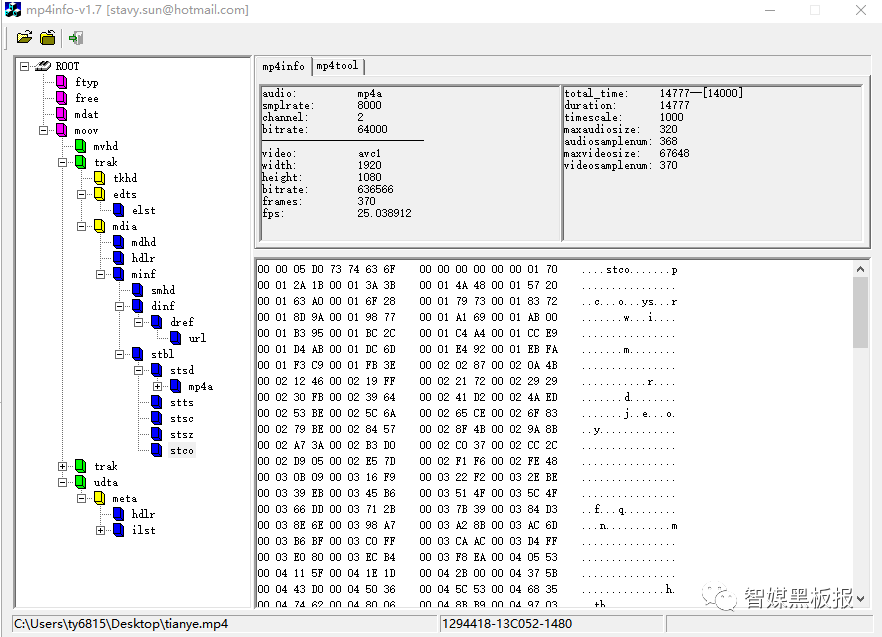Image resolution: width=882 pixels, height=637 pixels.
Task: Click the exit door toolbar icon
Action: [76, 38]
